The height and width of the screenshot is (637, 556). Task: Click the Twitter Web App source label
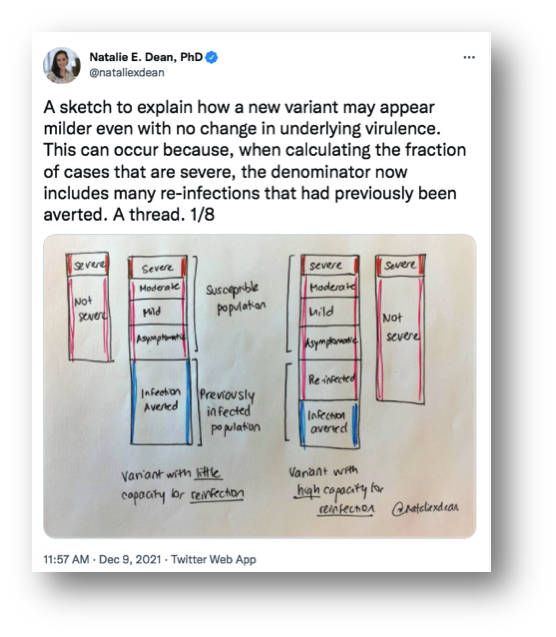(213, 559)
